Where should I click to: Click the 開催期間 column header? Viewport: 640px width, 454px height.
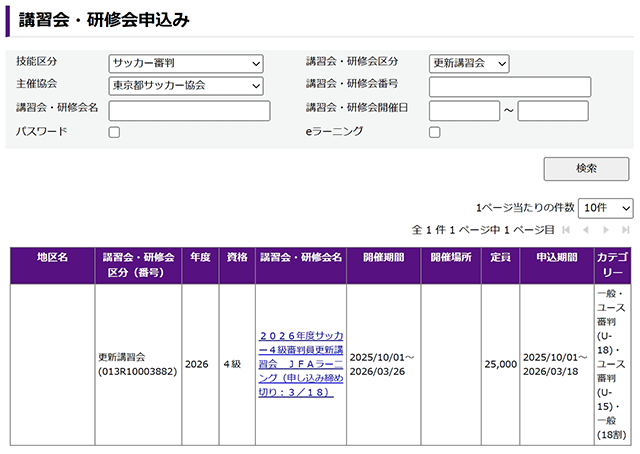384,258
